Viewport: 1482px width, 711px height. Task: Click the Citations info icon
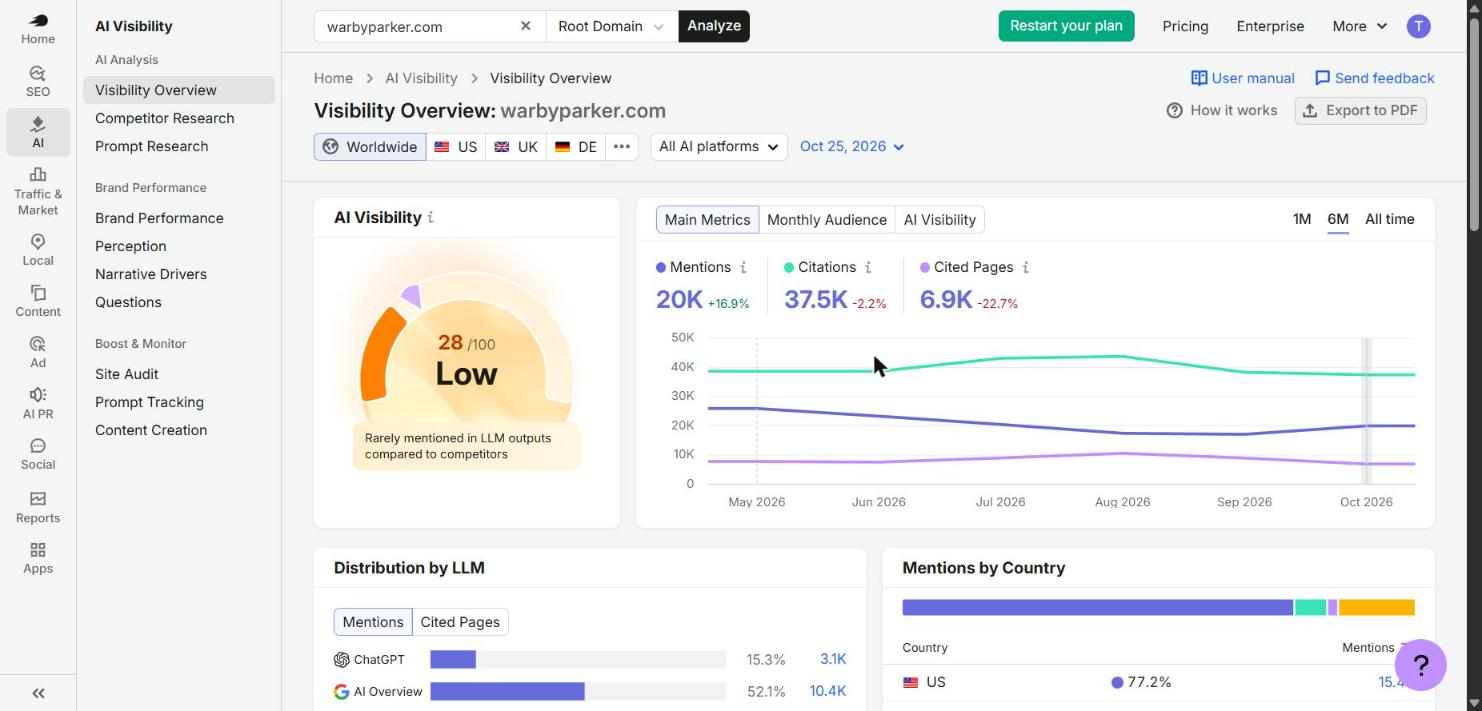868,267
